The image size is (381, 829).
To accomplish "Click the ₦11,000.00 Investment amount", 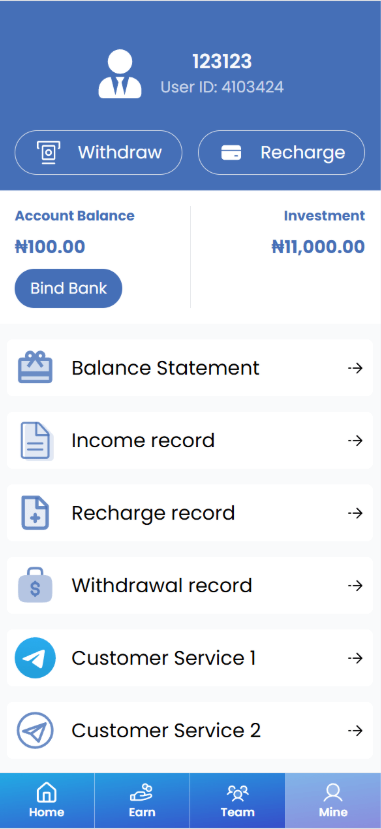I will pos(318,247).
